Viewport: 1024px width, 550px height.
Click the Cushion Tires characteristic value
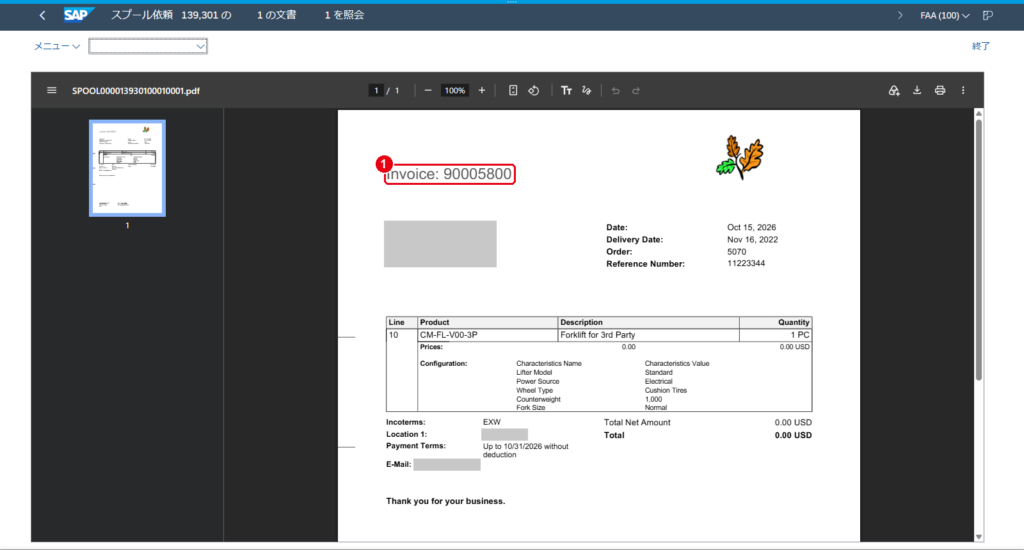[665, 390]
